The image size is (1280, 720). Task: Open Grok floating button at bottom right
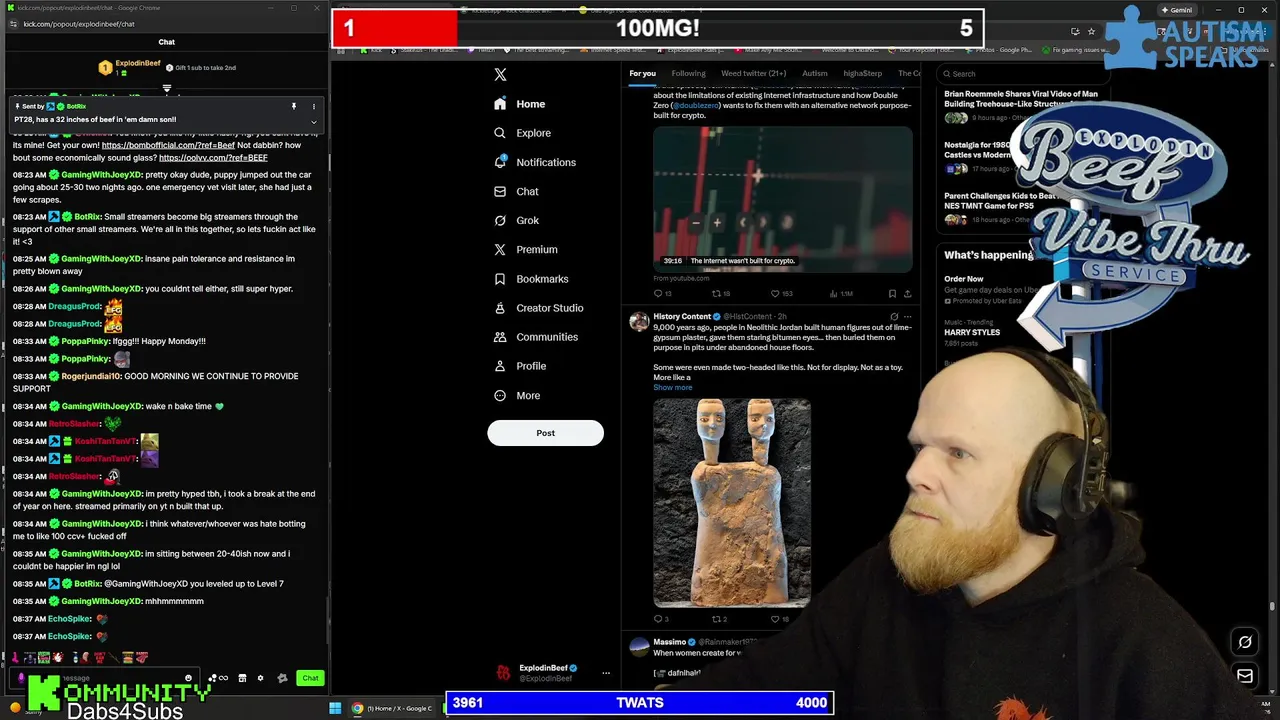(x=1245, y=642)
